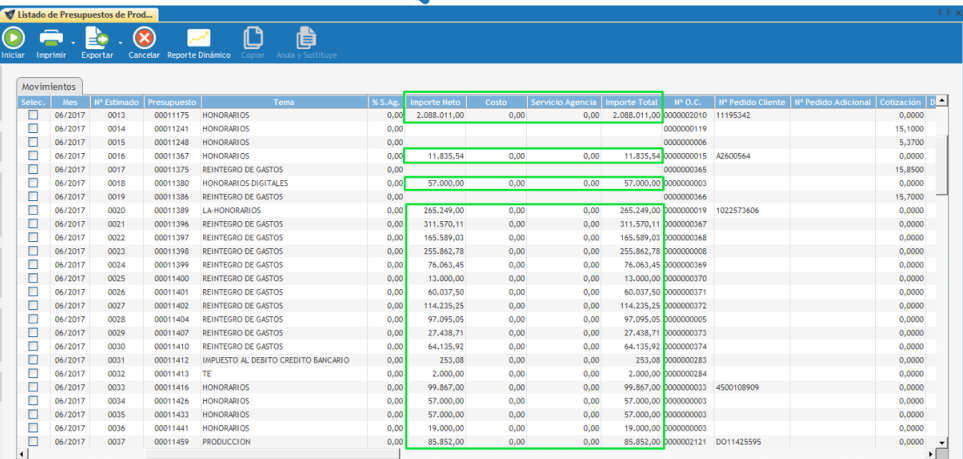Click the Tema column header

coord(284,102)
